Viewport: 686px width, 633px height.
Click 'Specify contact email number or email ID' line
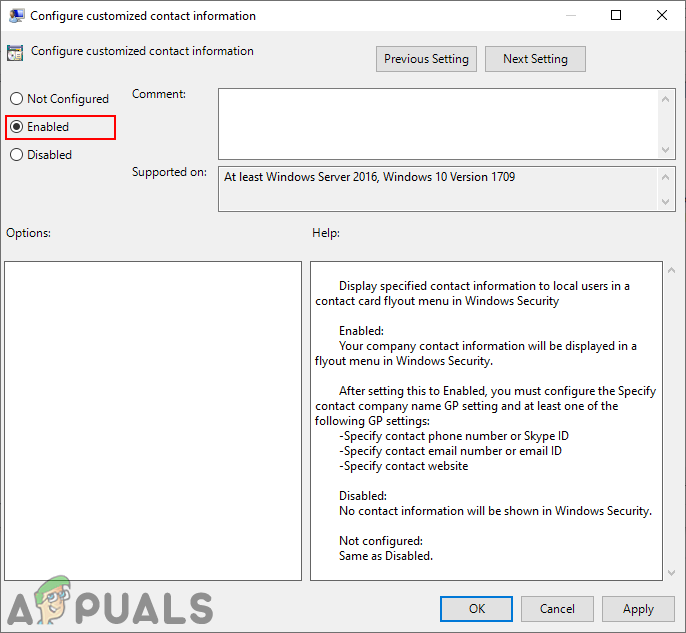point(450,451)
